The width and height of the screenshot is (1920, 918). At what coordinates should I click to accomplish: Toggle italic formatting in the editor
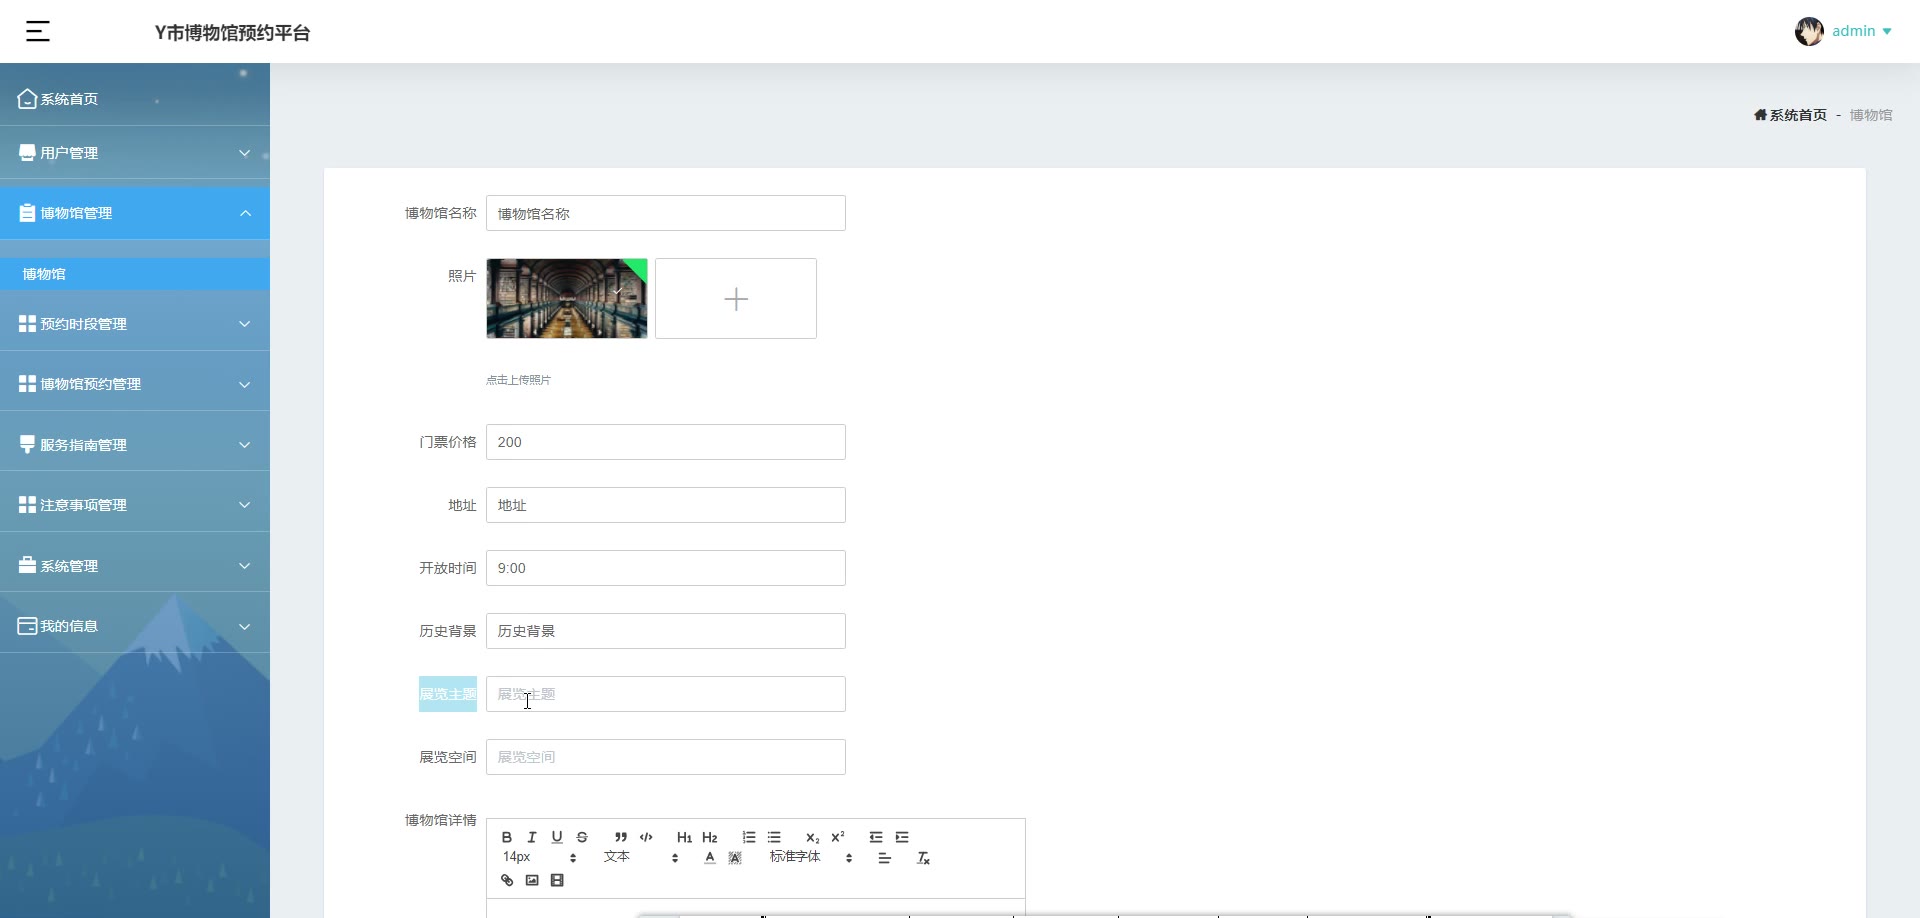pyautogui.click(x=532, y=837)
